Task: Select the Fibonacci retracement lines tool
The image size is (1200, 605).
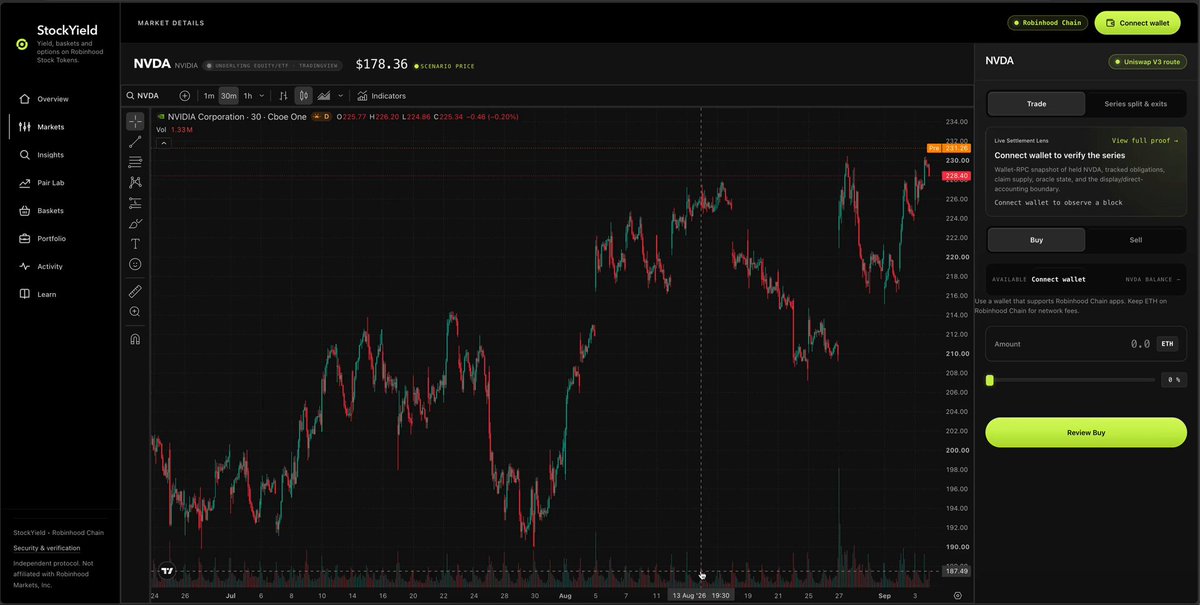Action: (135, 162)
